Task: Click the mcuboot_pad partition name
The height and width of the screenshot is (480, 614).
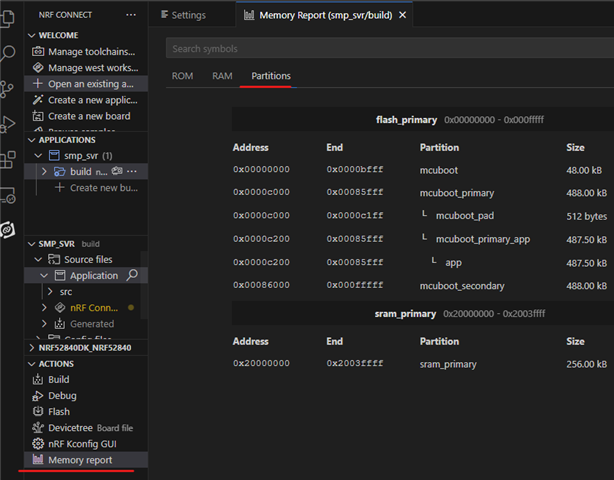Action: (465, 216)
